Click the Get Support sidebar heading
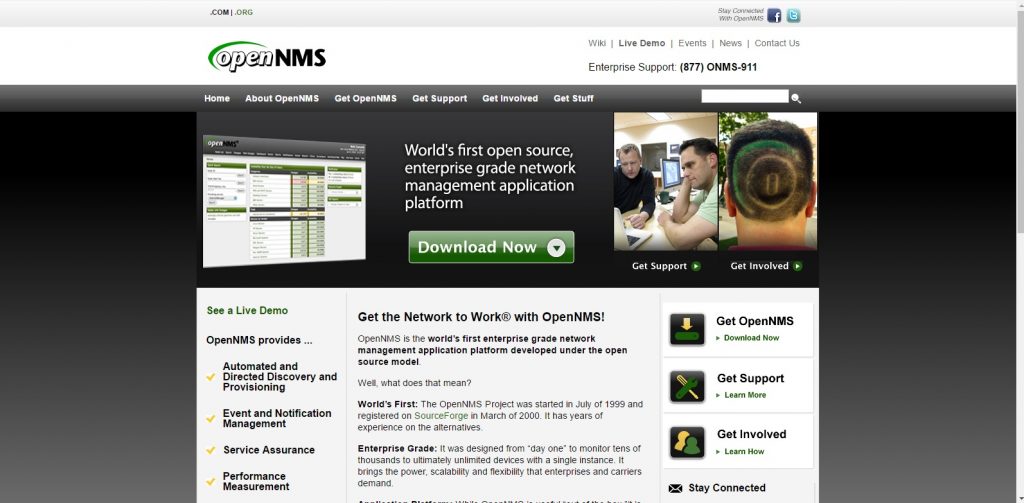 750,379
